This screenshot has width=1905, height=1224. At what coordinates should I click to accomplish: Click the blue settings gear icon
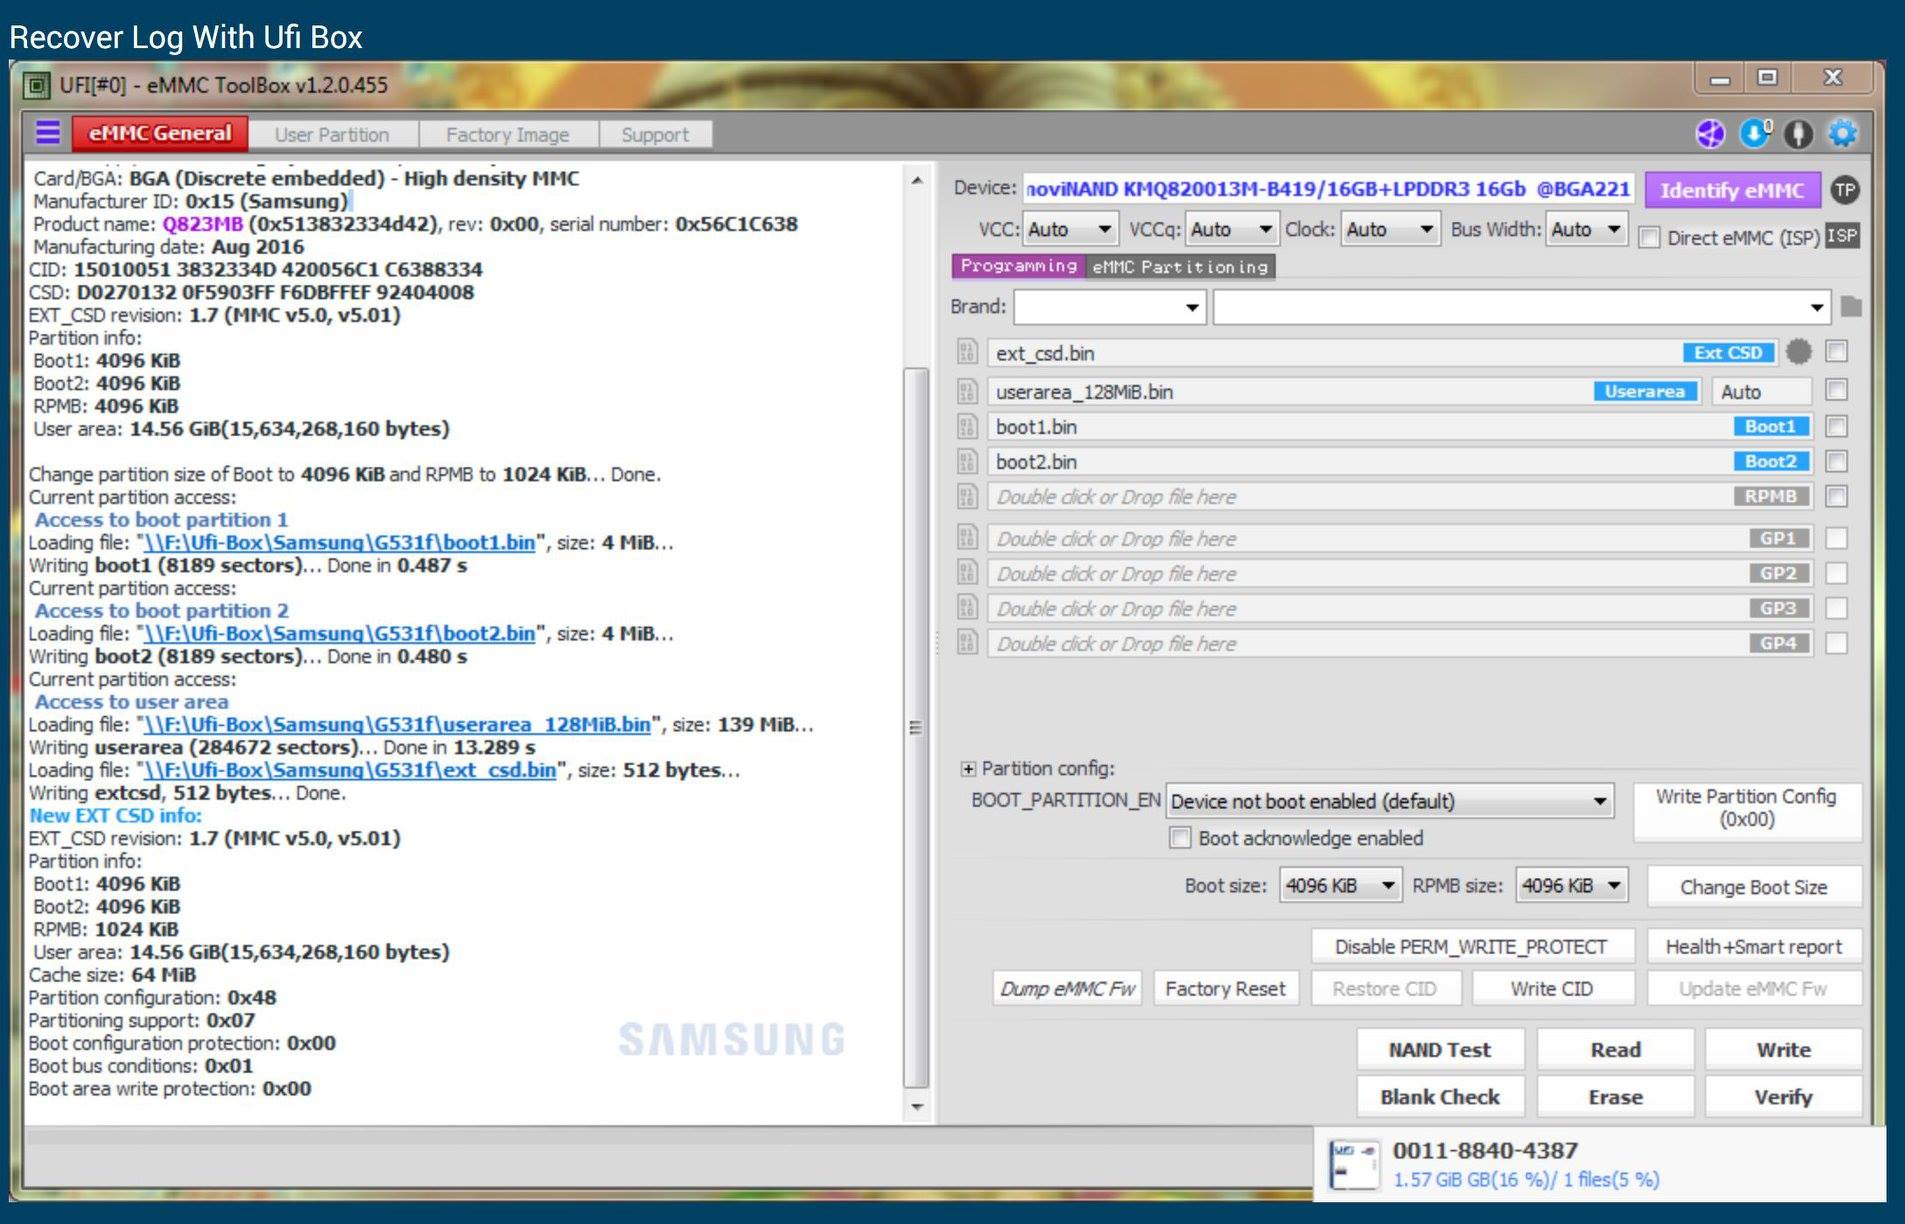click(x=1842, y=134)
